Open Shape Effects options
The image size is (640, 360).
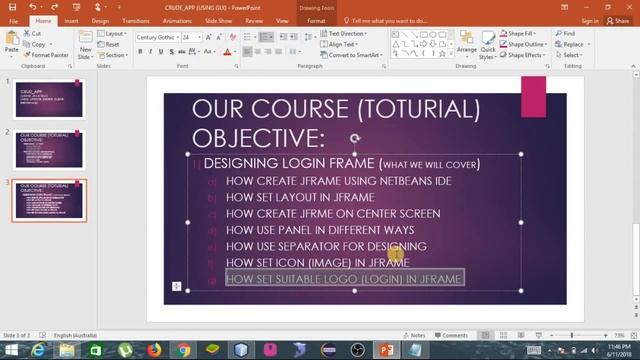(523, 55)
